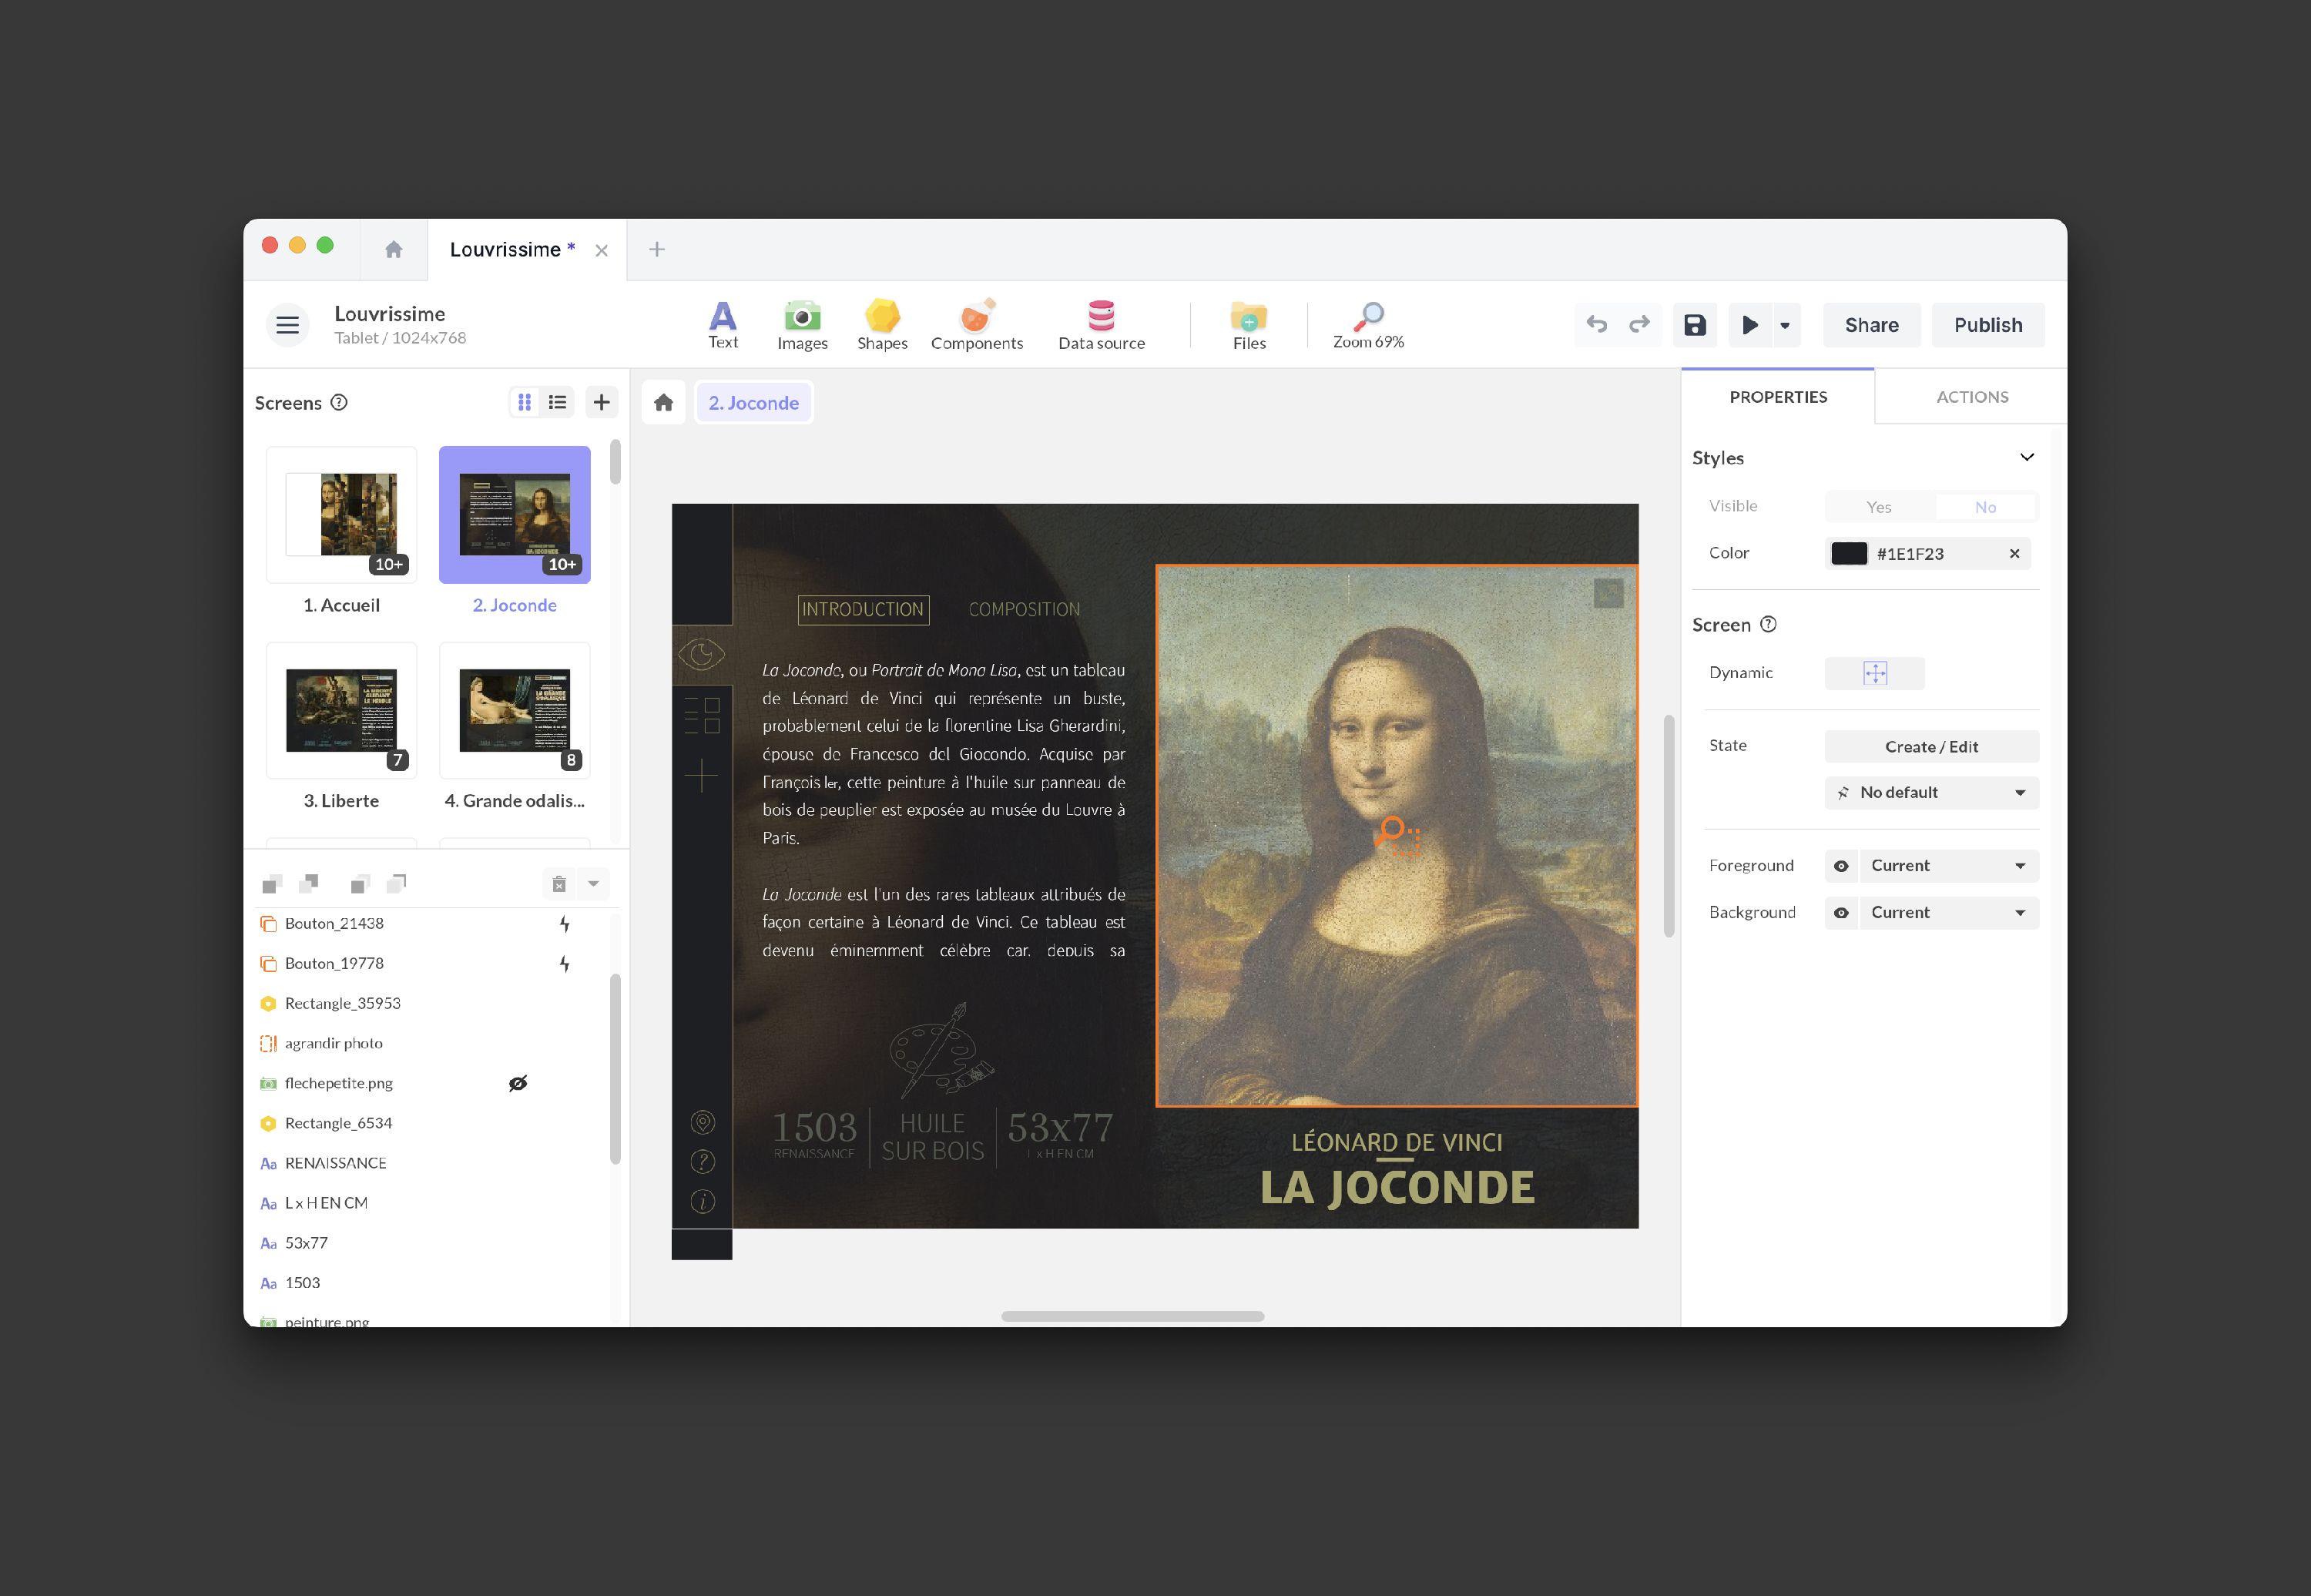Set Visible style to Yes
This screenshot has height=1596, width=2311.
coord(1878,506)
